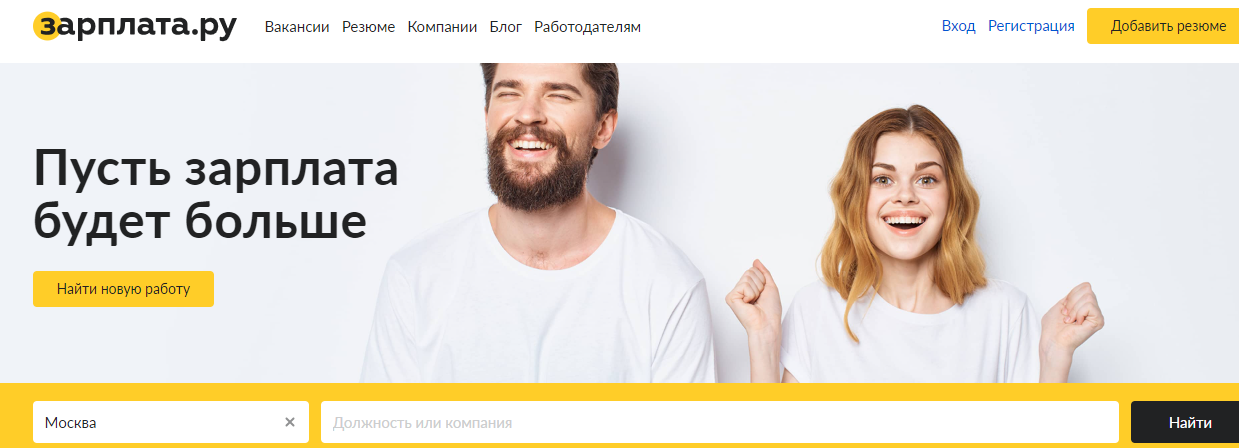Click the Найти новую работу button
Viewport: 1239px width, 448px height.
(123, 289)
